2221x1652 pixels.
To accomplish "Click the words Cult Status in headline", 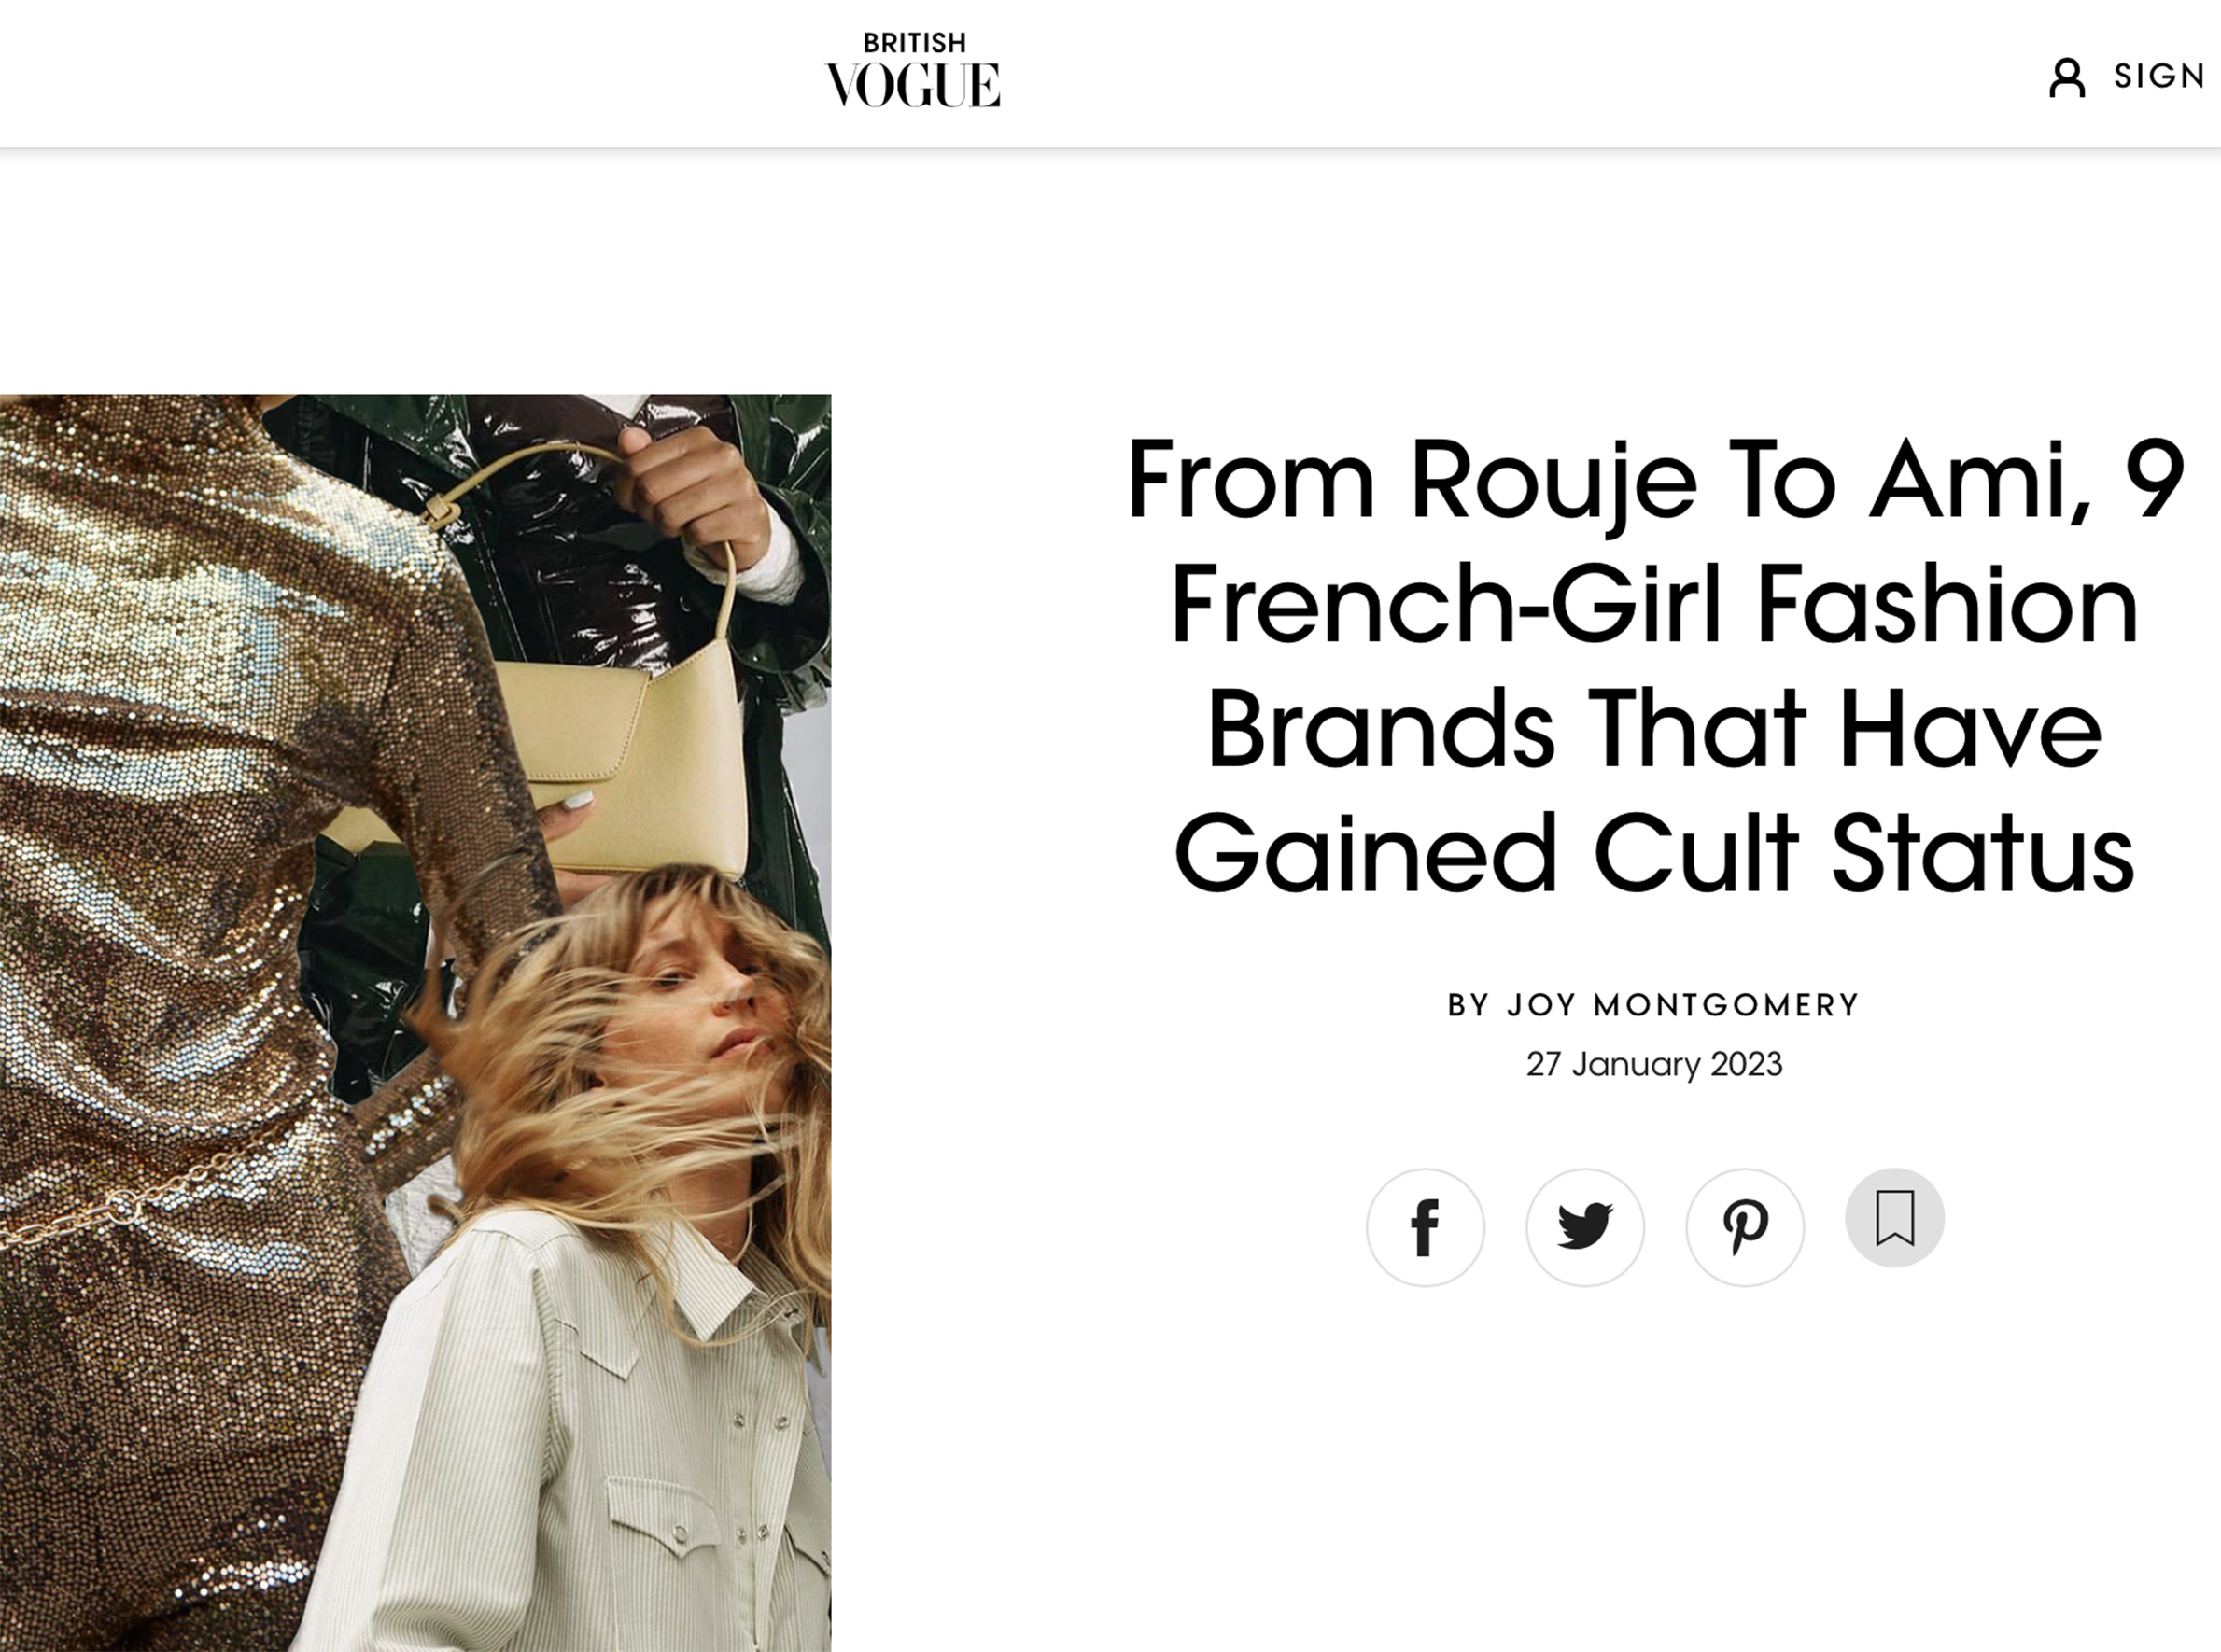I will [1863, 854].
